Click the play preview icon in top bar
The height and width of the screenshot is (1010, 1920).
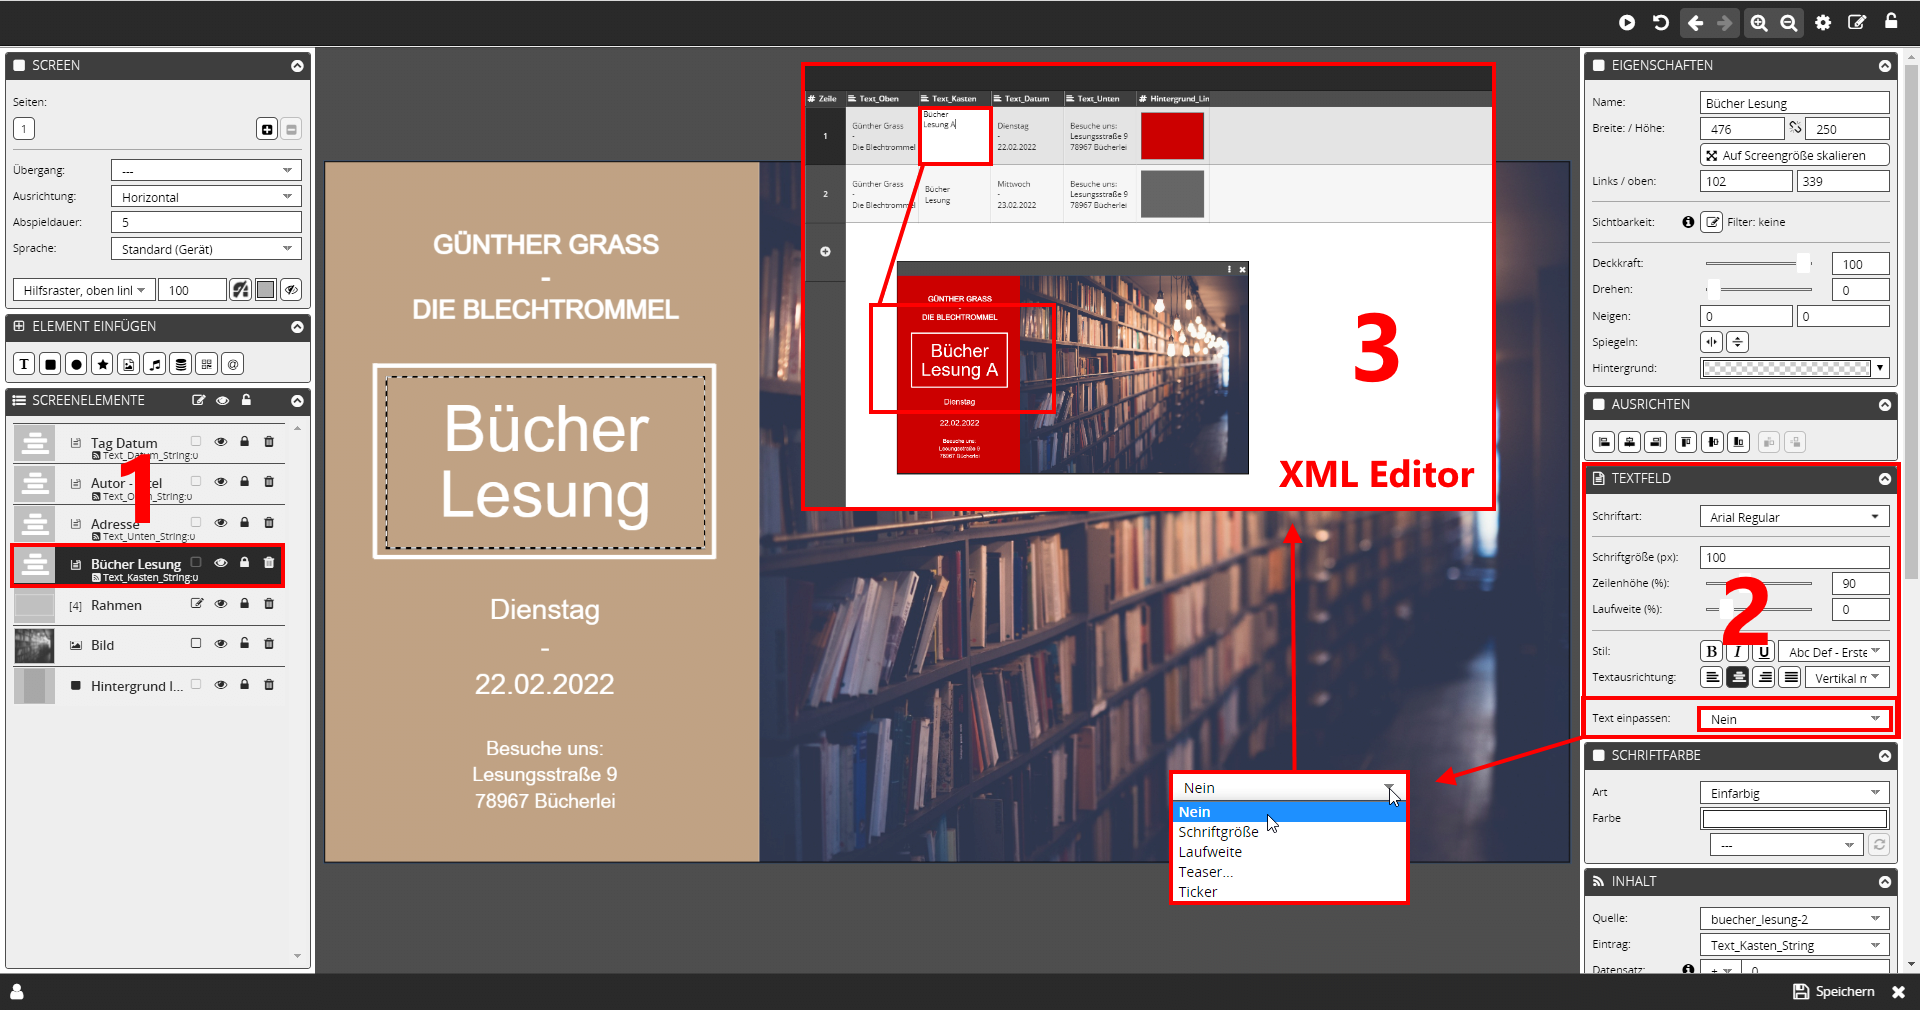point(1627,22)
